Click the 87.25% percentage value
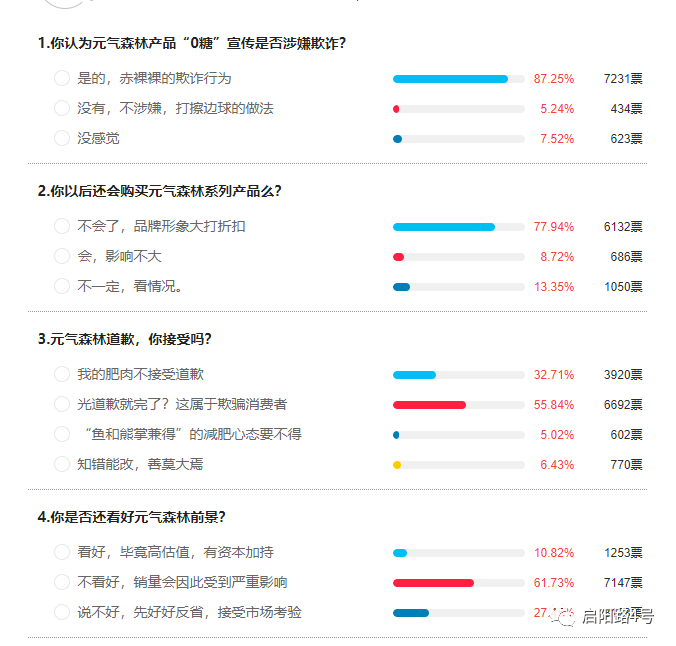The width and height of the screenshot is (676, 646). [x=554, y=79]
